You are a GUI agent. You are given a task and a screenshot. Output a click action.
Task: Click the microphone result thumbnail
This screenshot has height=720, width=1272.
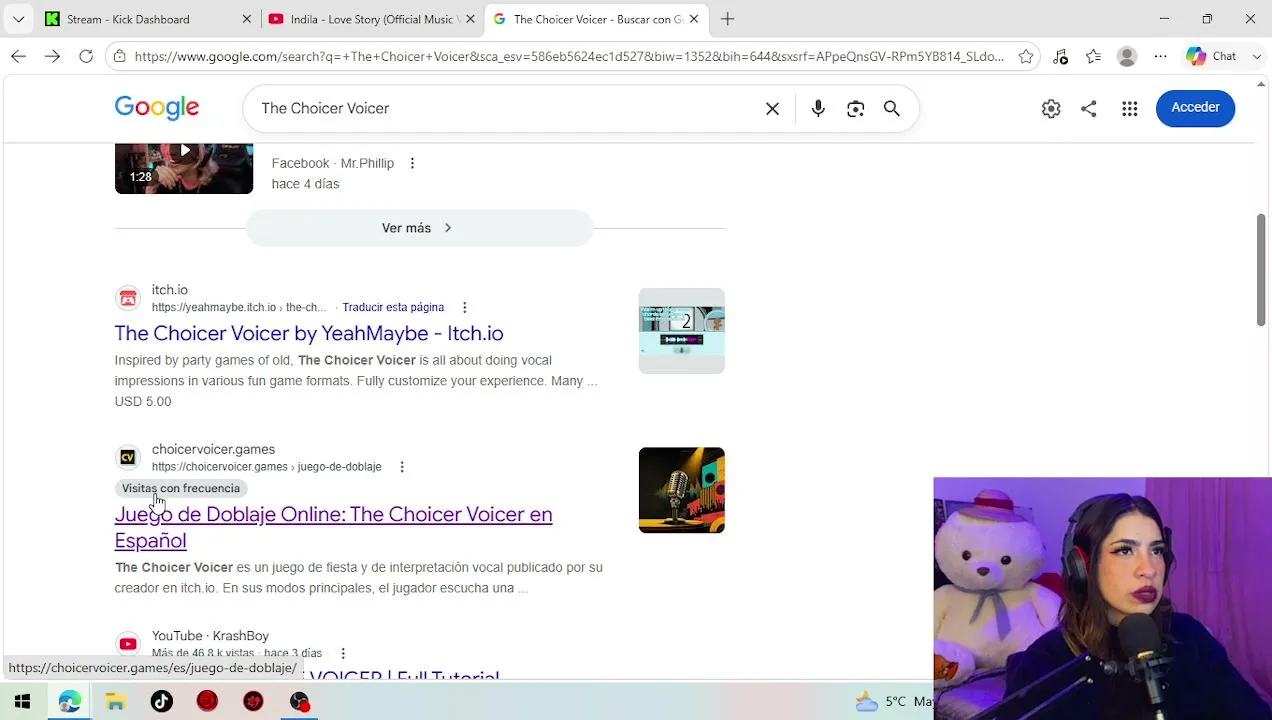pos(682,490)
